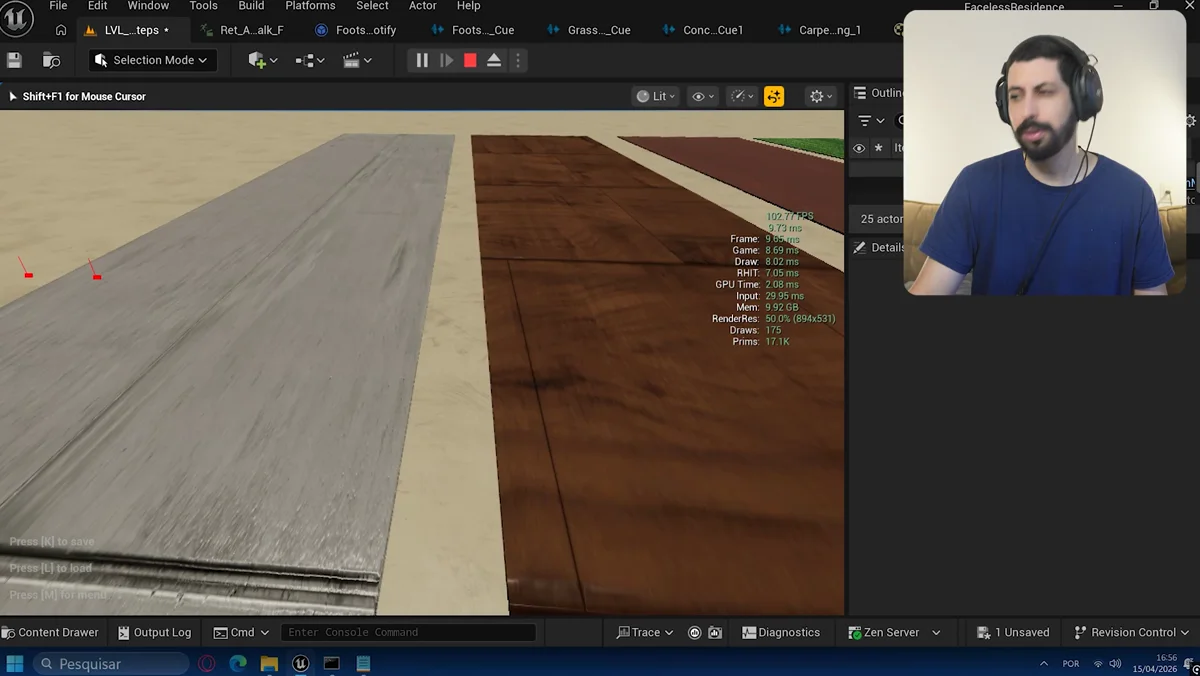Image resolution: width=1200 pixels, height=676 pixels.
Task: Open the Lit view mode dropdown
Action: [x=656, y=96]
